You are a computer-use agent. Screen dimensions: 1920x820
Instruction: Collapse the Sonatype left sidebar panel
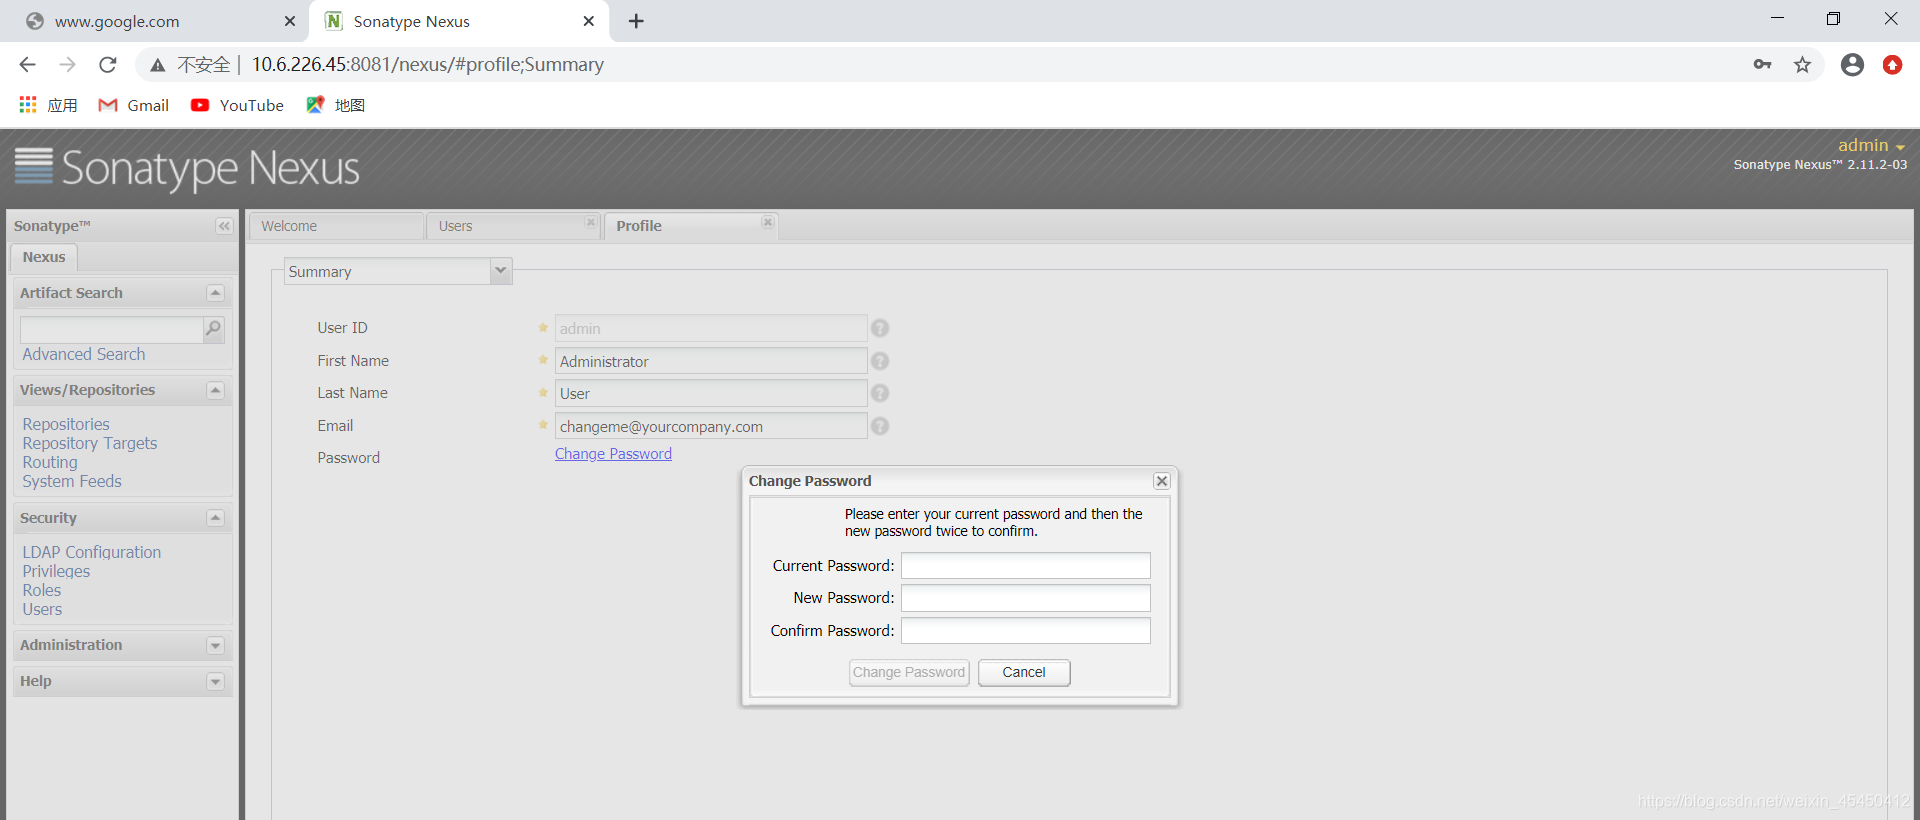[224, 226]
